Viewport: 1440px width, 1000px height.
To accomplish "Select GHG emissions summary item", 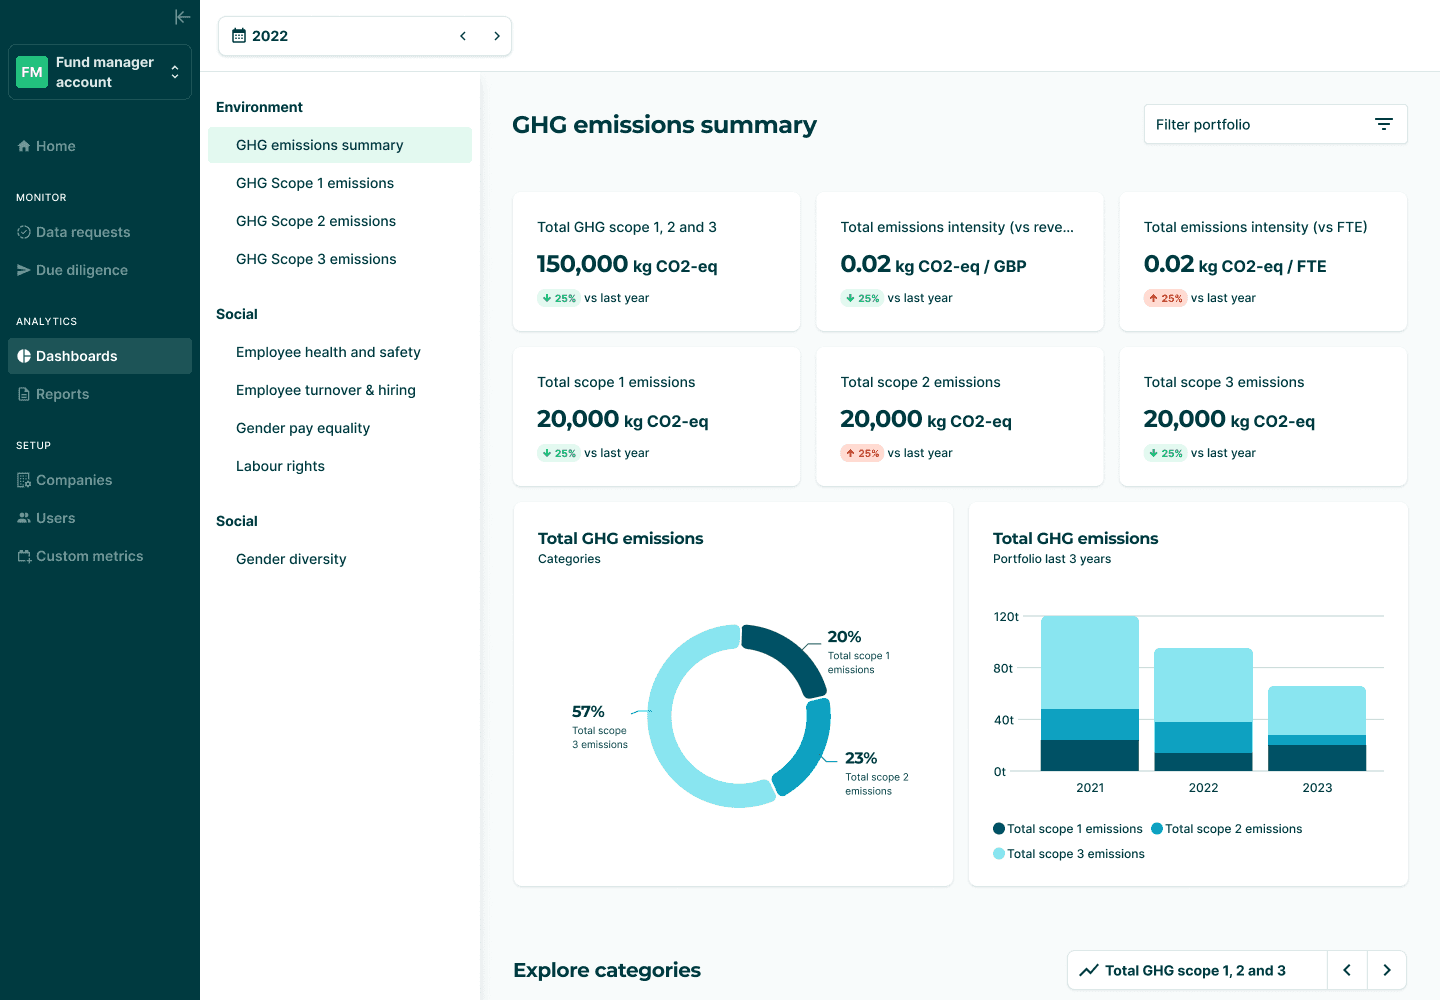I will (x=340, y=145).
